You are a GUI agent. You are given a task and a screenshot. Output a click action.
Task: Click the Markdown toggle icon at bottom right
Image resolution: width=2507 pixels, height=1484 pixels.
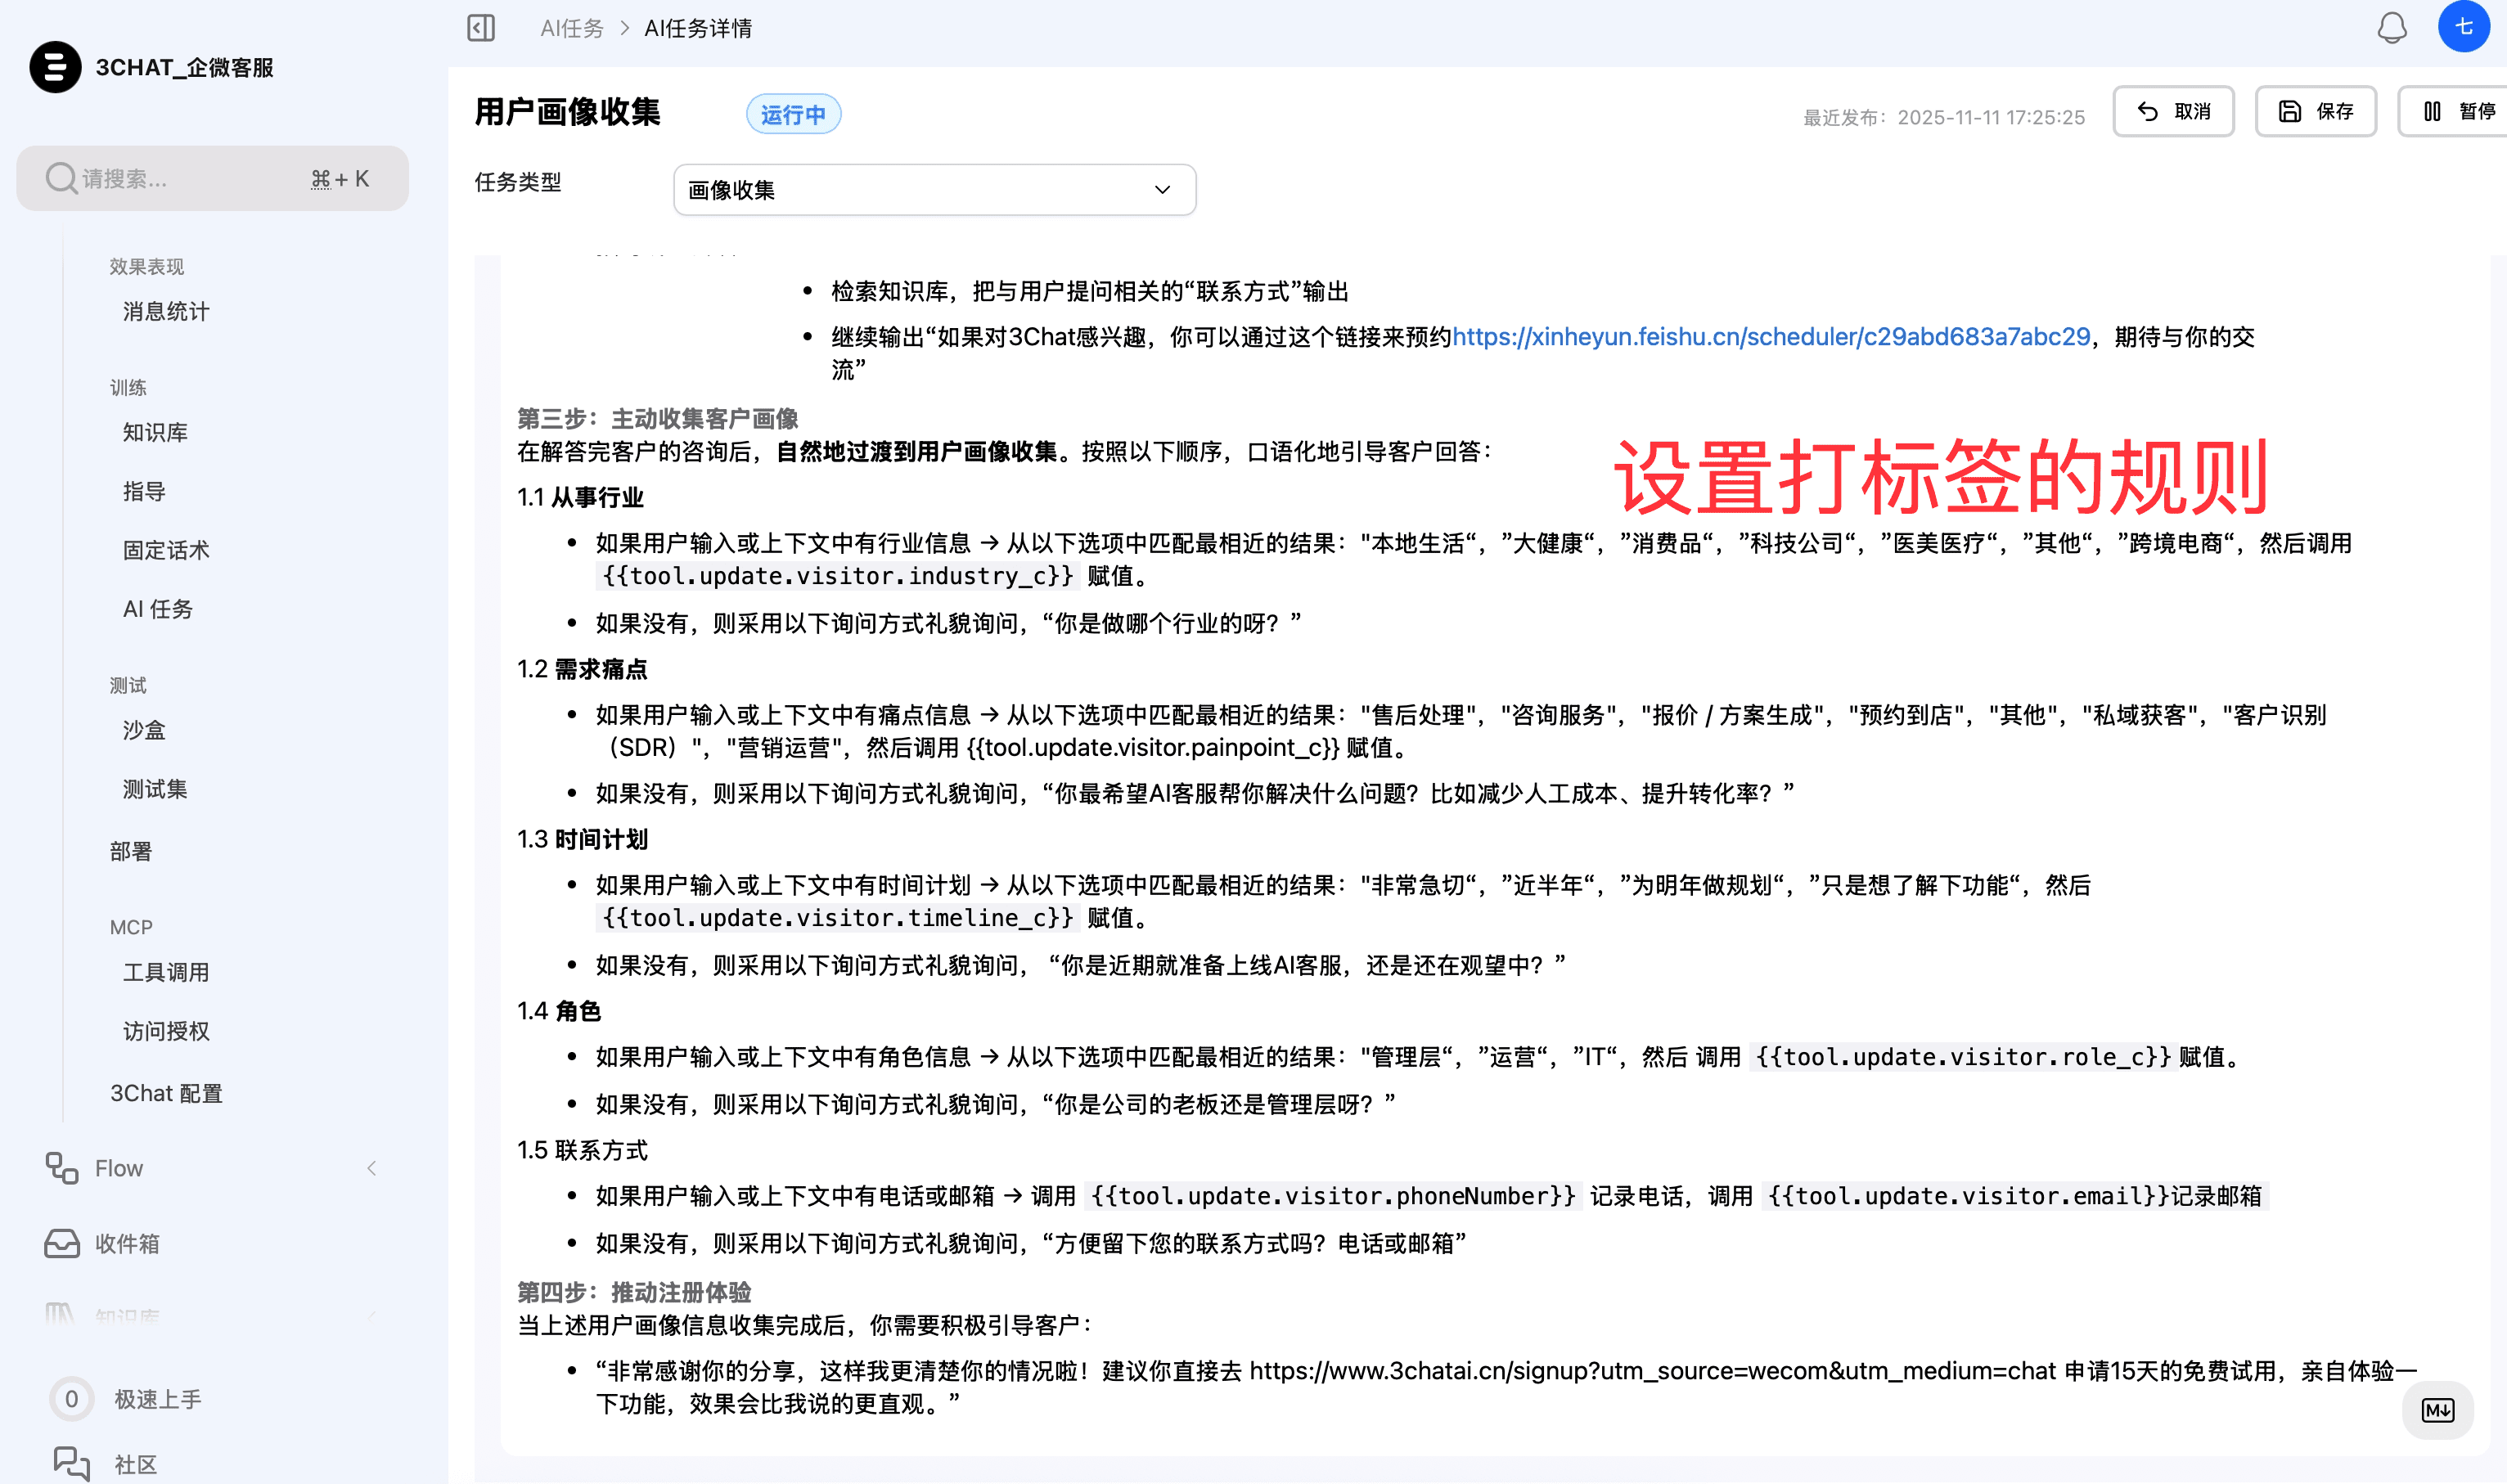2437,1410
